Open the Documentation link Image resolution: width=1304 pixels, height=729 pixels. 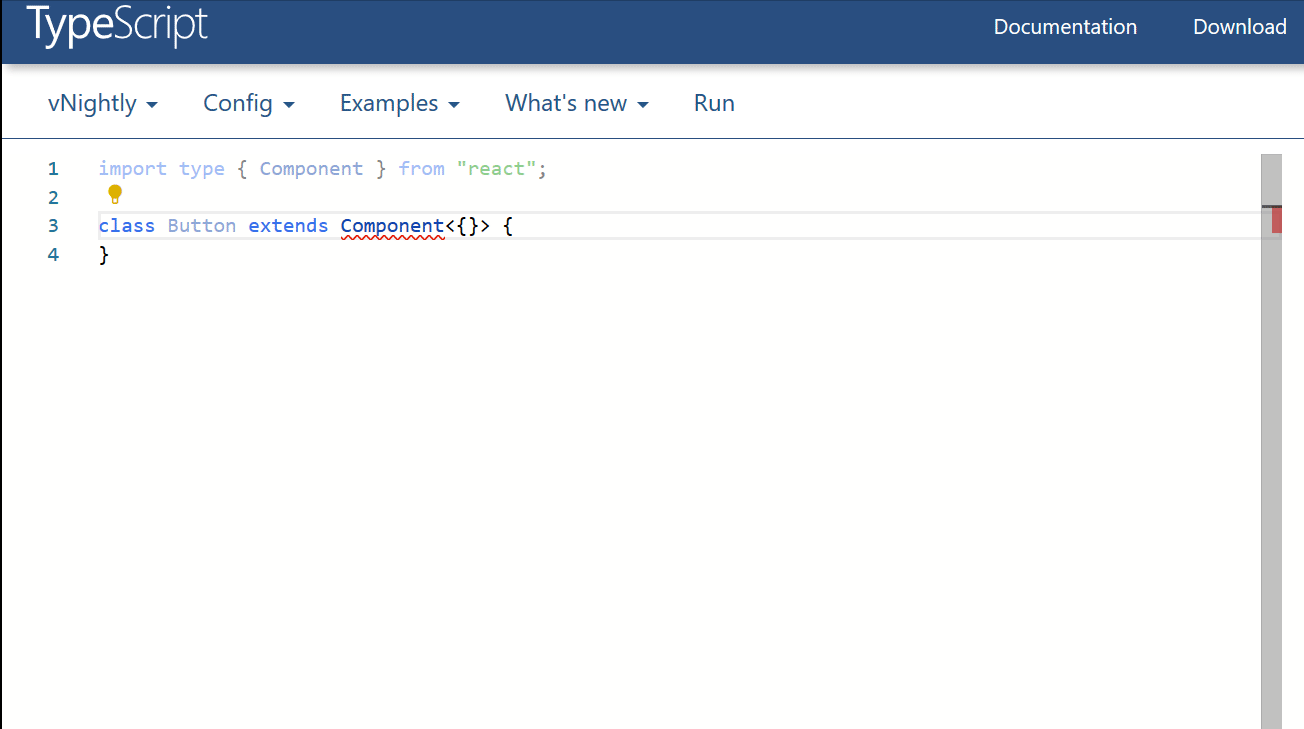(1065, 27)
